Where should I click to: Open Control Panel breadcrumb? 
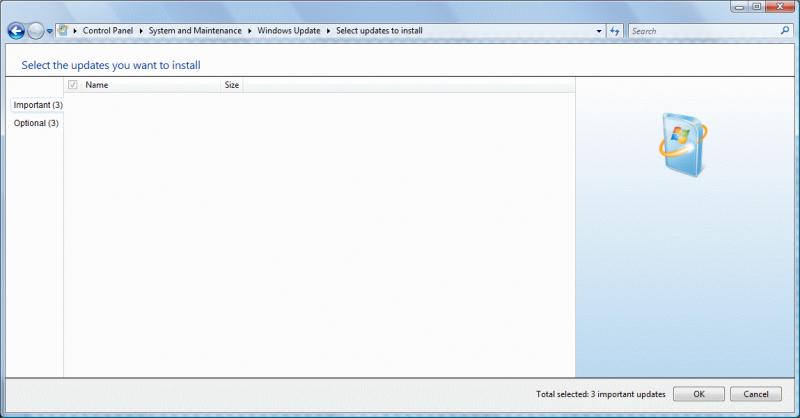click(x=108, y=31)
